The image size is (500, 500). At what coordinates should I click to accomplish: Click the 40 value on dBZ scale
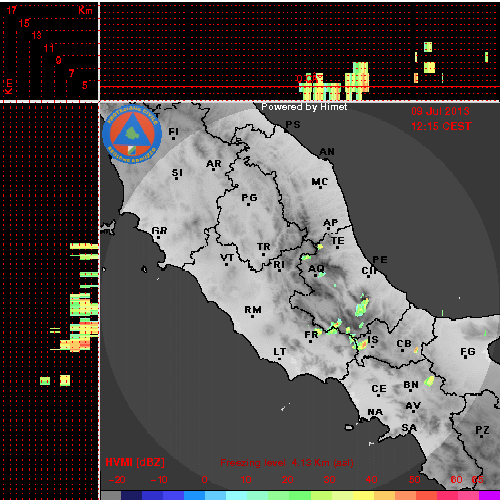[x=371, y=480]
